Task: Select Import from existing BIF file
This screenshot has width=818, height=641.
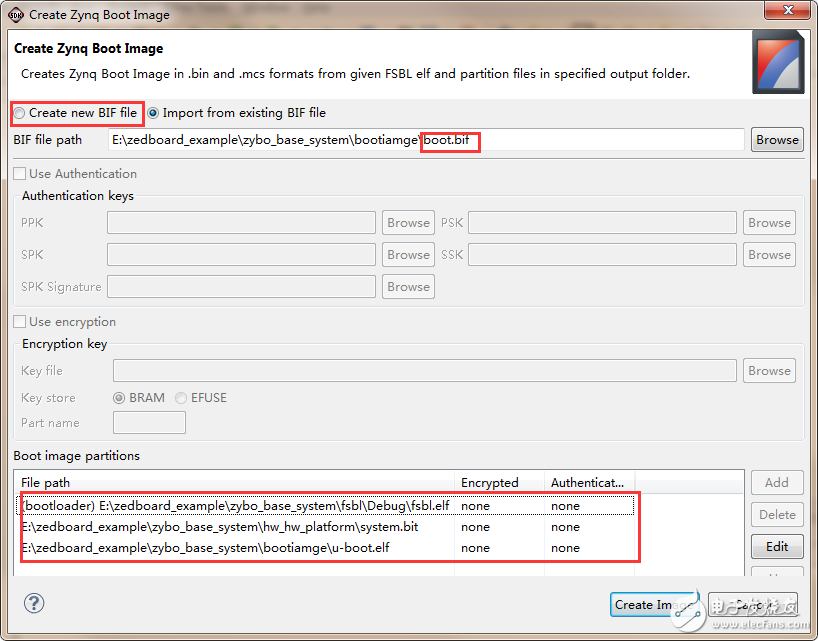Action: point(154,113)
